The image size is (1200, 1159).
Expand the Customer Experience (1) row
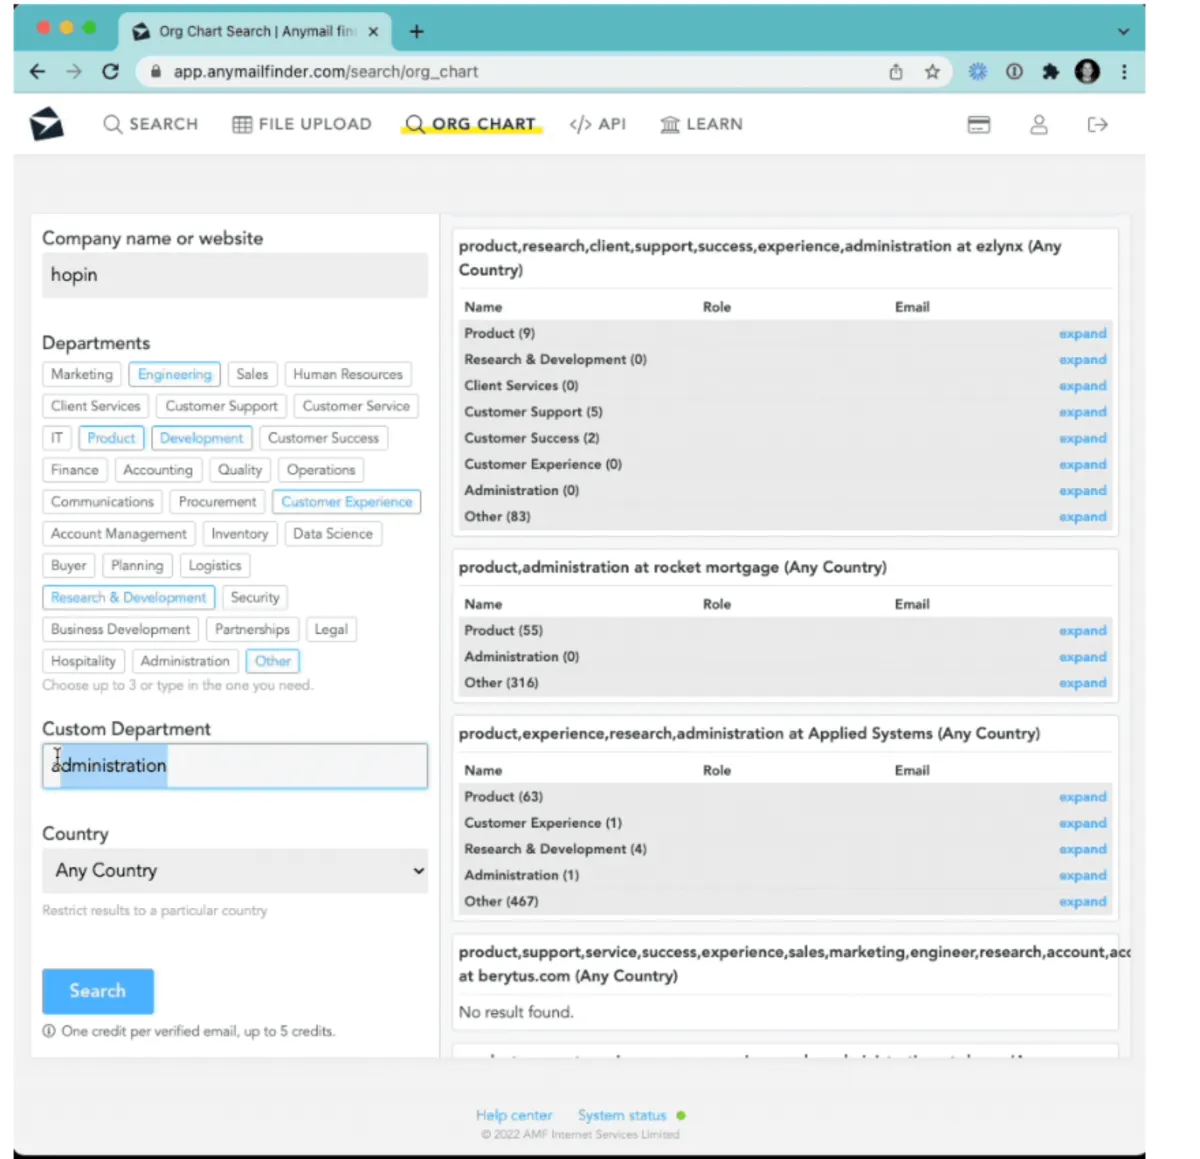[1083, 823]
